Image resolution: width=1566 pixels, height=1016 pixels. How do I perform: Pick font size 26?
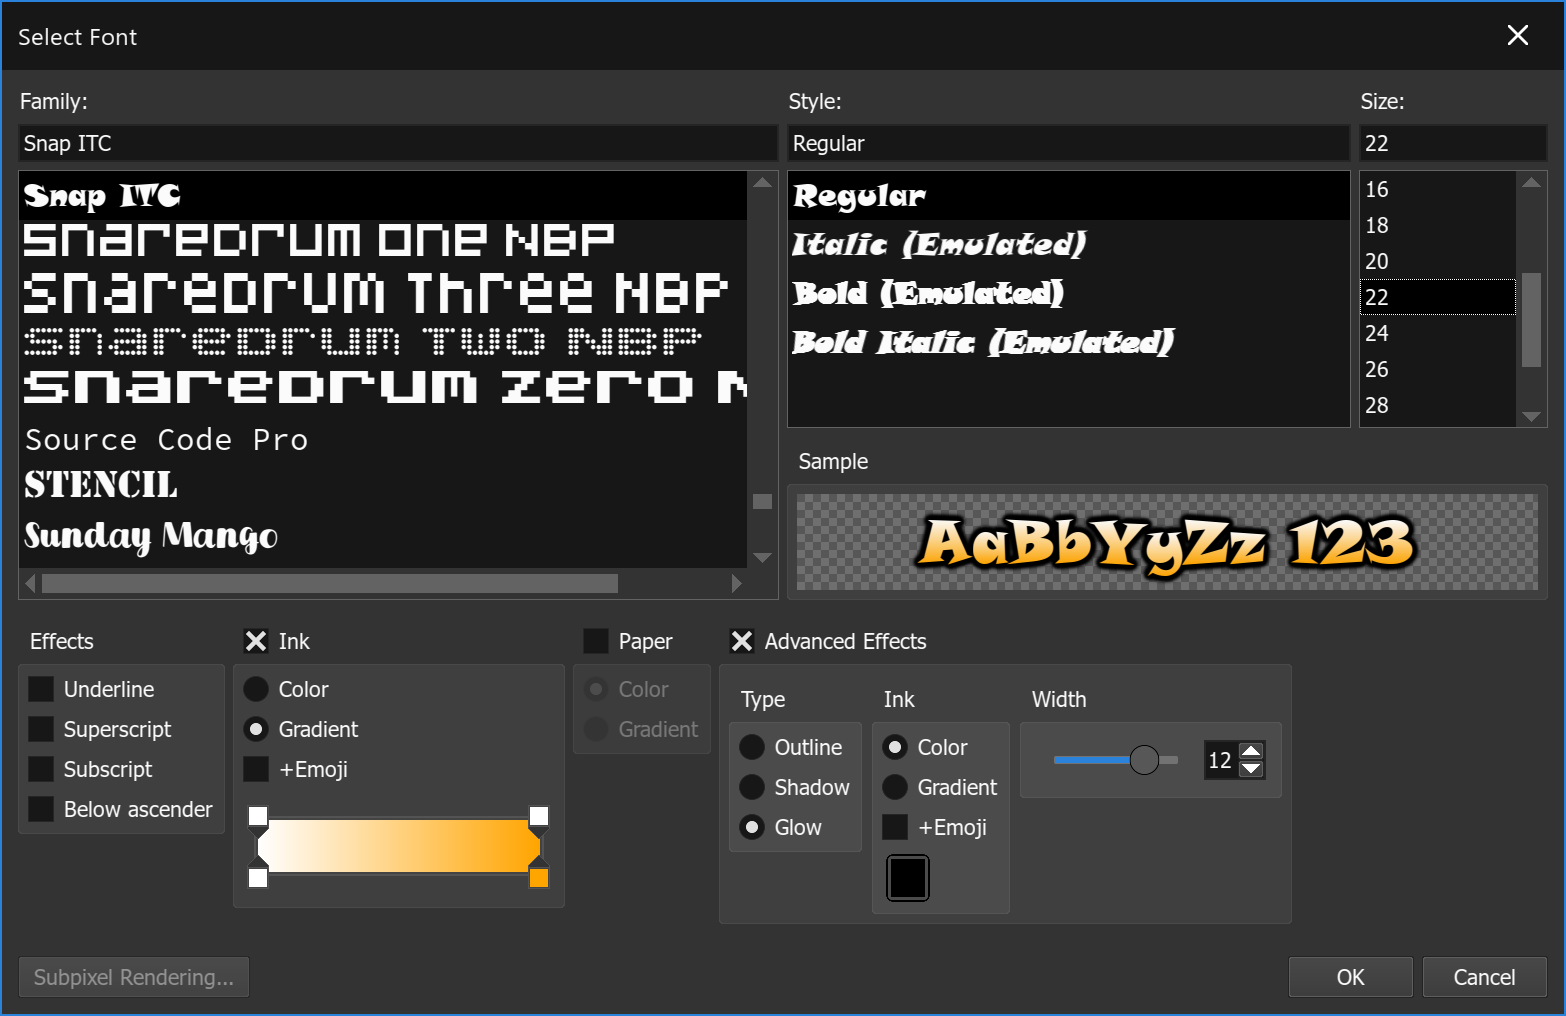pos(1438,369)
